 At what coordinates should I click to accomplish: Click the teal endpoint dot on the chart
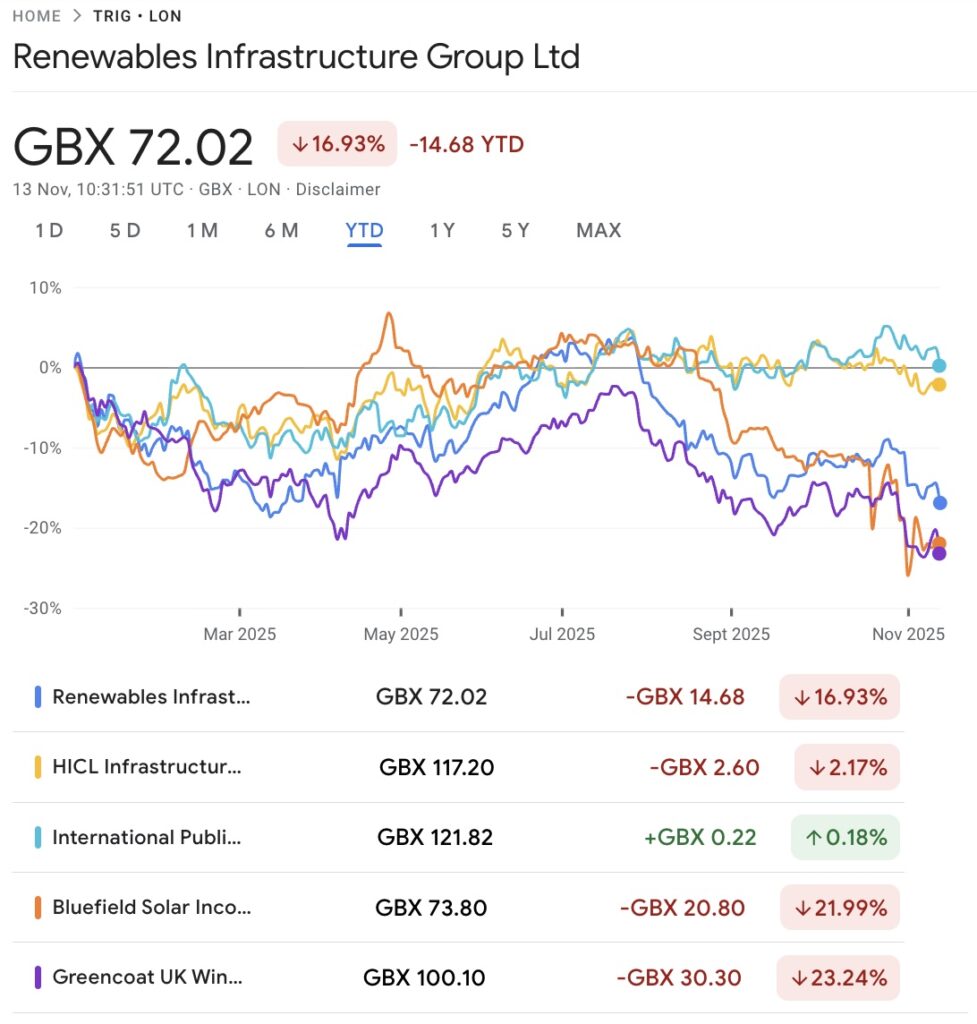[938, 365]
